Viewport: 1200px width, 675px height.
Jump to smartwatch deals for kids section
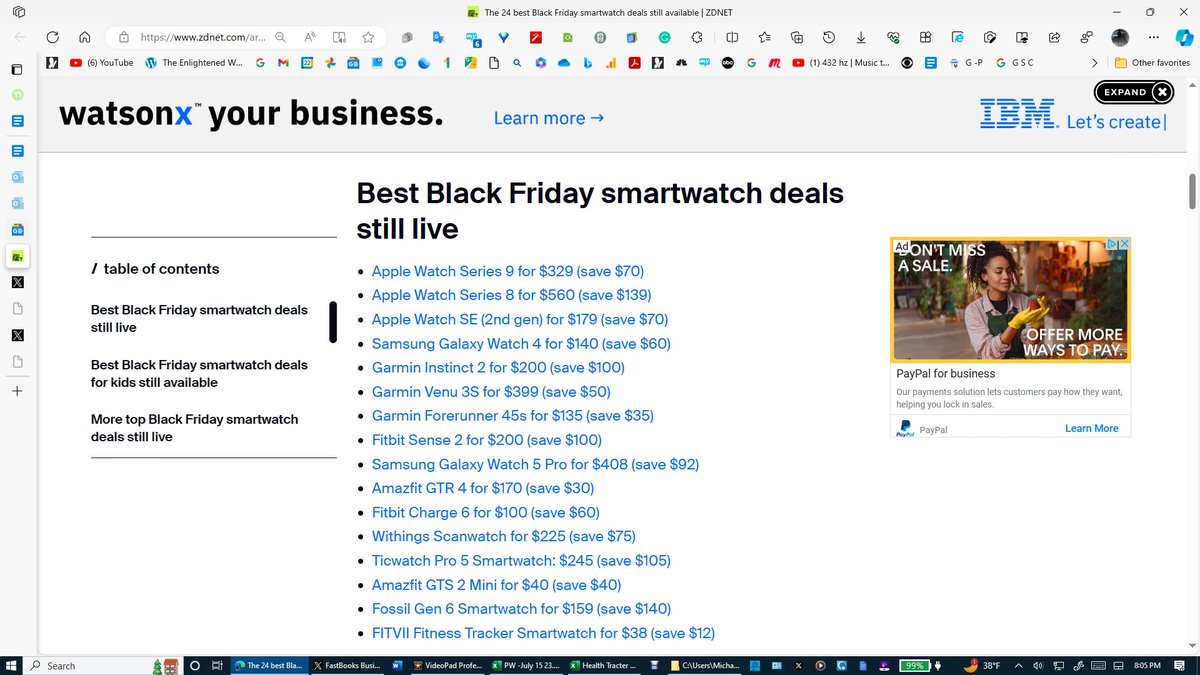[199, 374]
